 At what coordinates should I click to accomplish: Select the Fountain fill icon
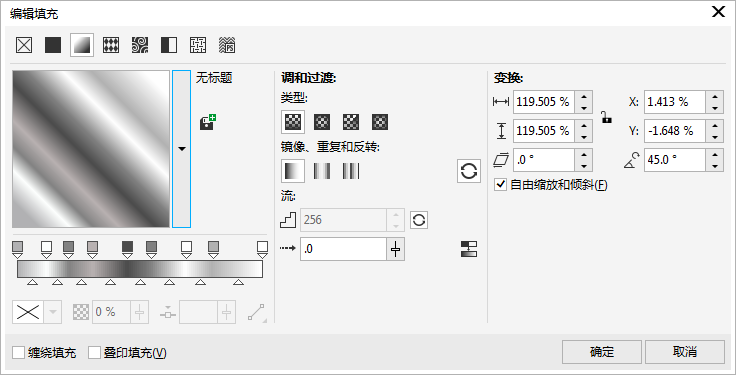tap(82, 45)
